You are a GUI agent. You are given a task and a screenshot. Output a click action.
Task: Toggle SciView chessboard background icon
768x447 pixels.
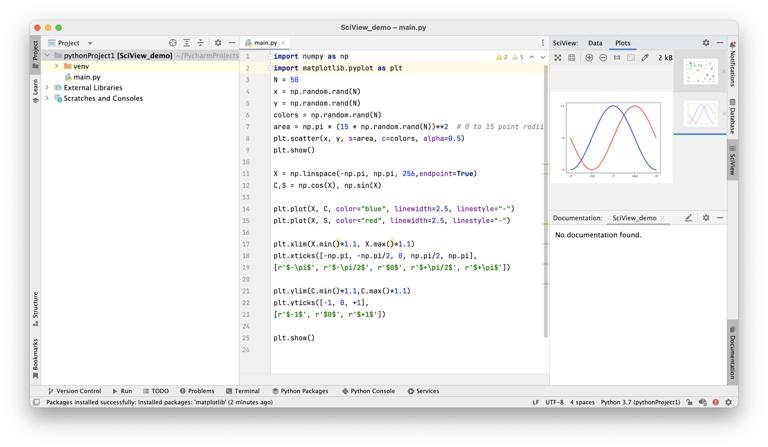pyautogui.click(x=631, y=58)
